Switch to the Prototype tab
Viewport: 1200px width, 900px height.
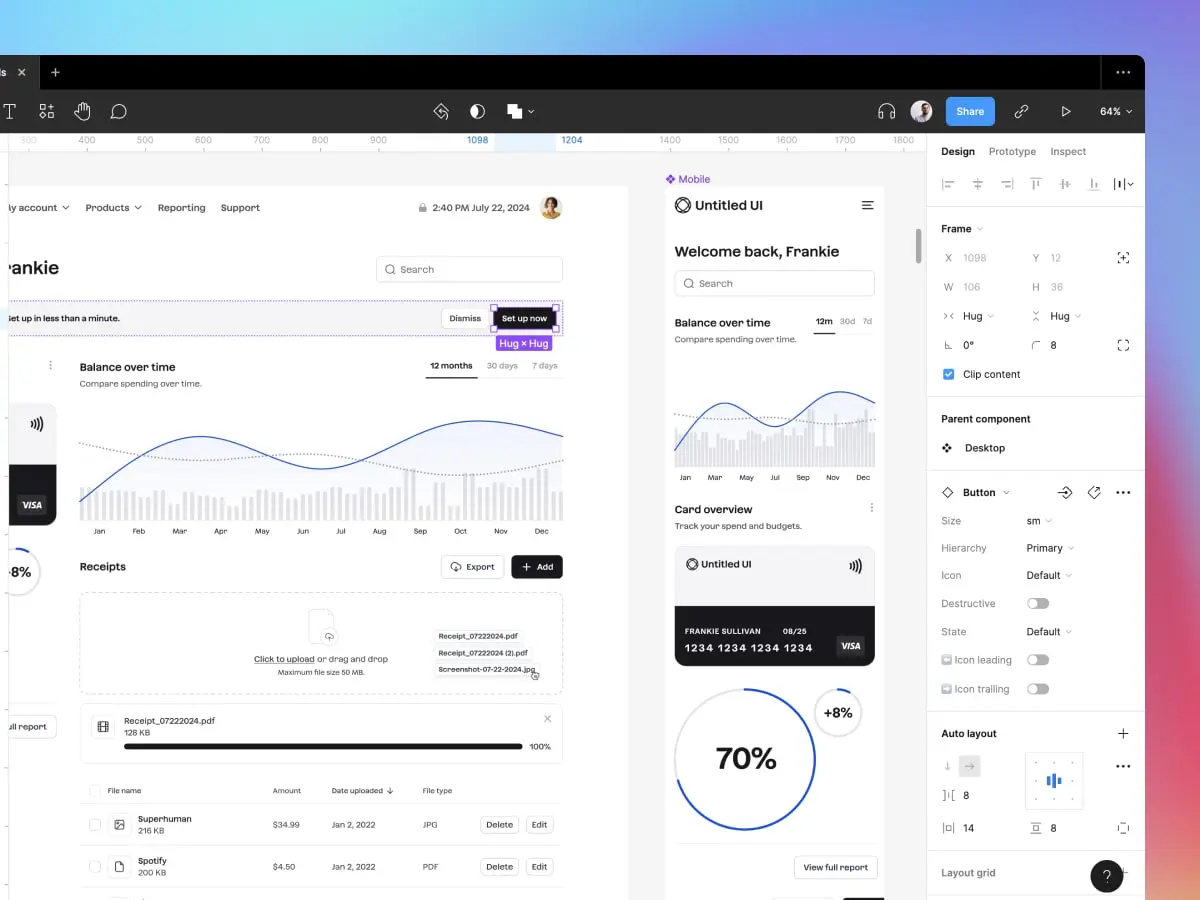click(x=1011, y=151)
